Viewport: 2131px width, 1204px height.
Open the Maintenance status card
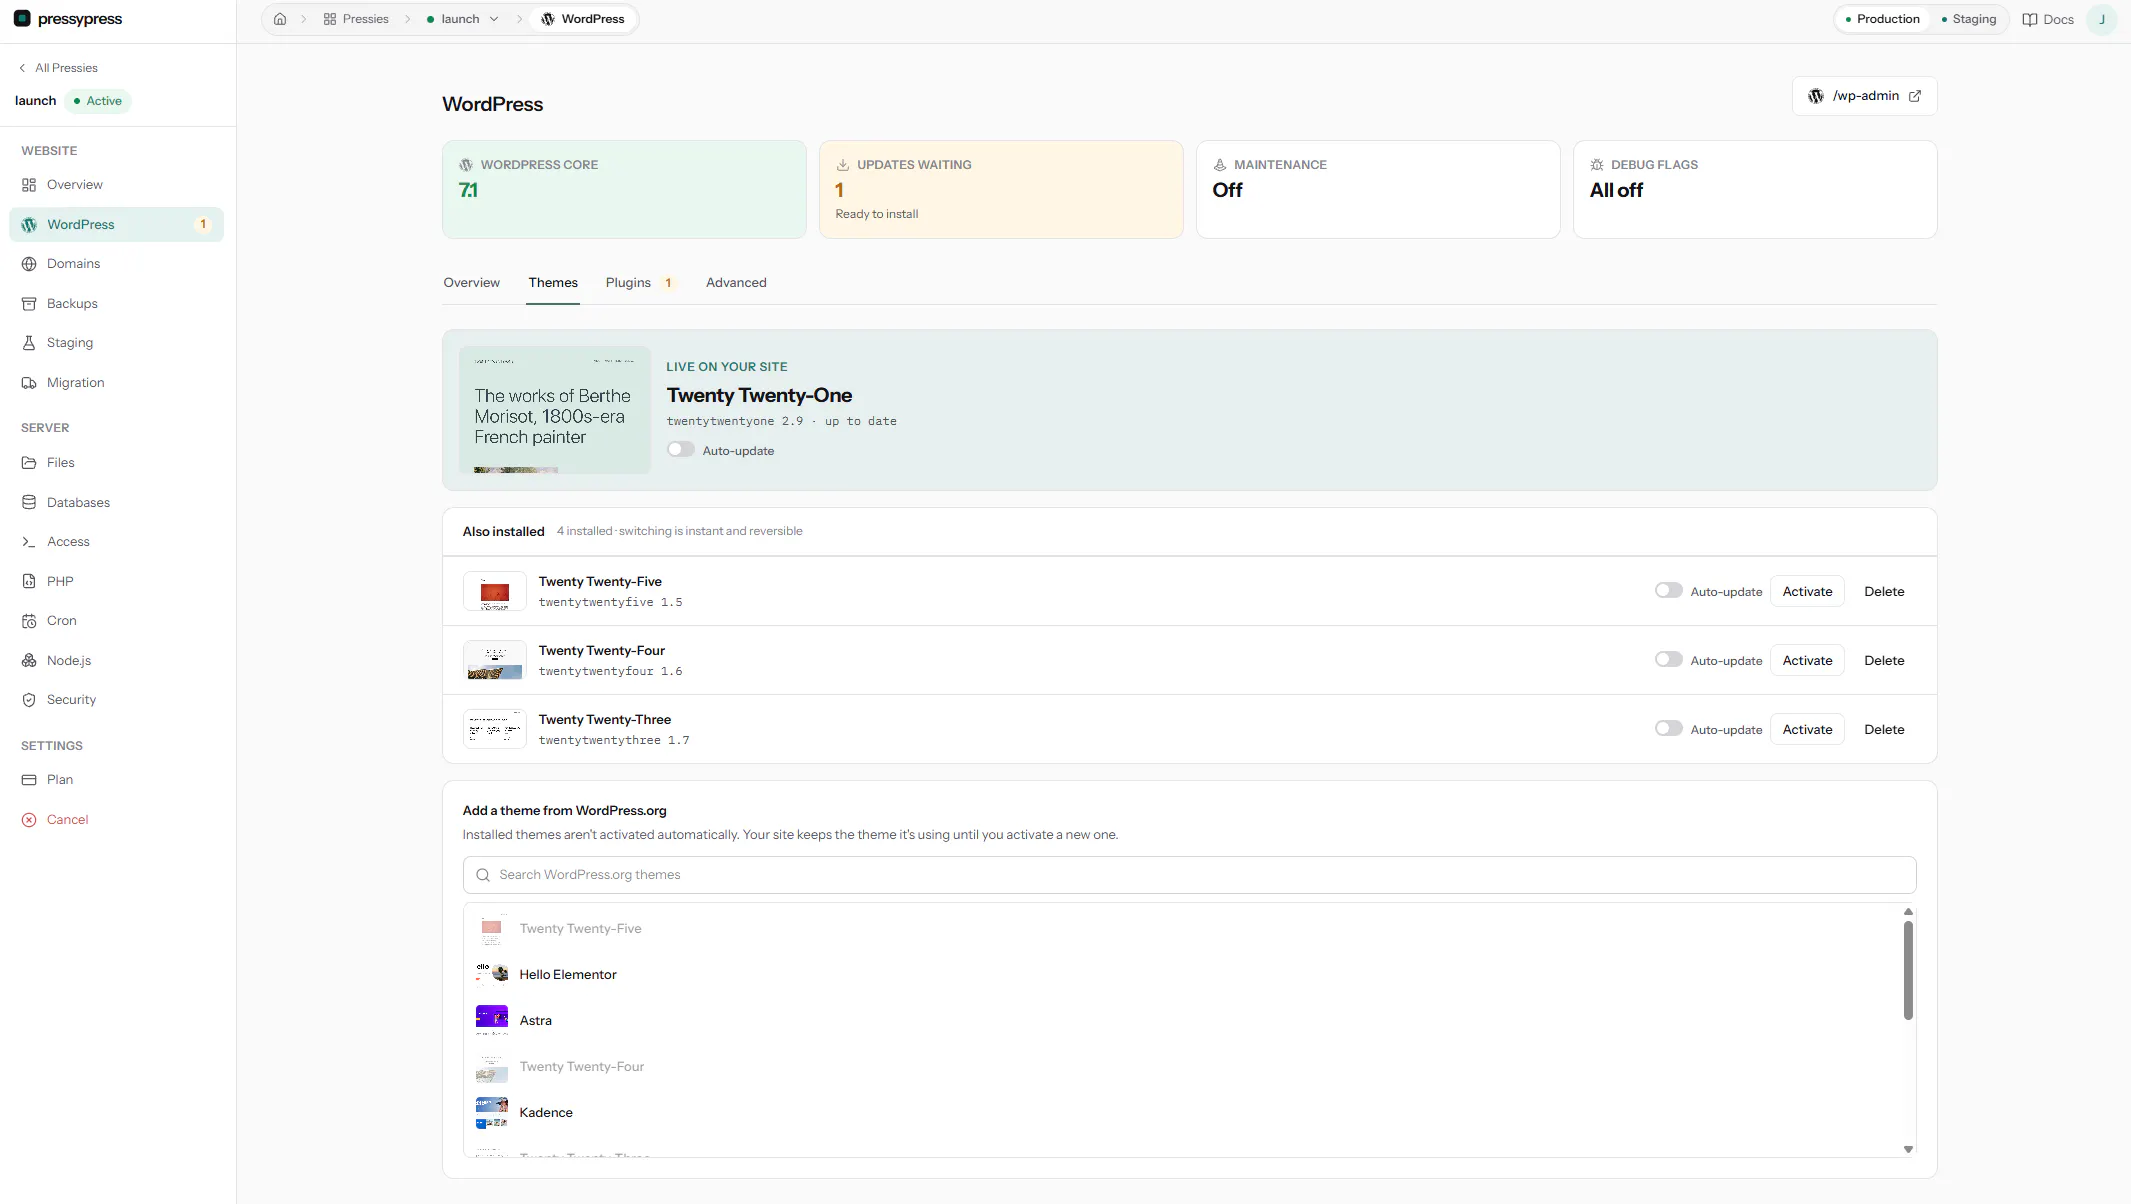tap(1378, 189)
